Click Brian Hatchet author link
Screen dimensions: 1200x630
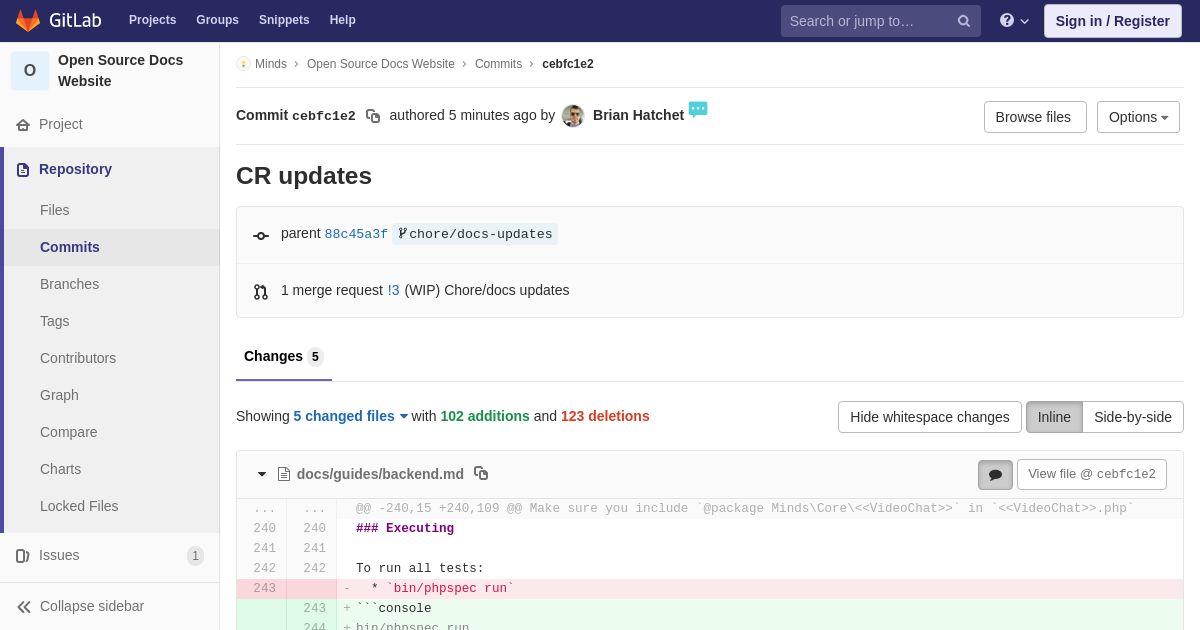638,115
